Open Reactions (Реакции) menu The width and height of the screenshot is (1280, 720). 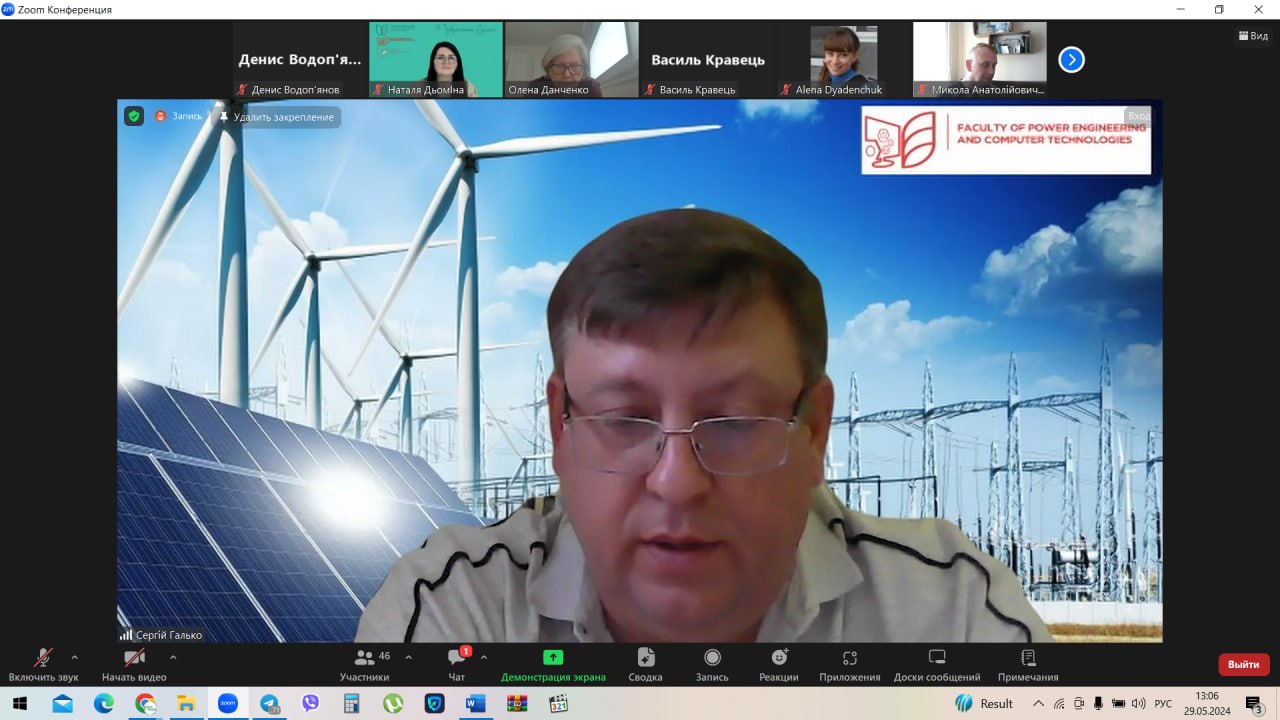(778, 665)
